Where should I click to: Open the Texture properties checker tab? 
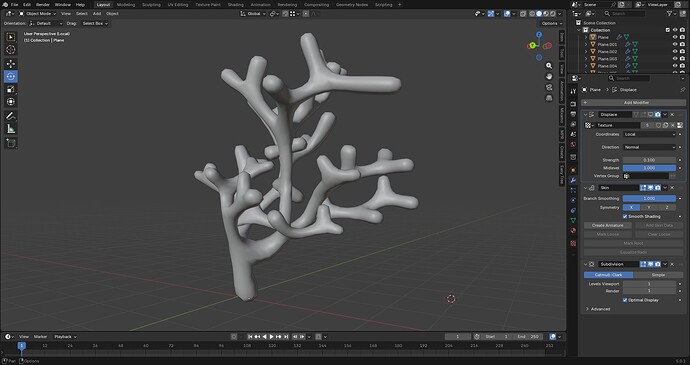pyautogui.click(x=573, y=243)
